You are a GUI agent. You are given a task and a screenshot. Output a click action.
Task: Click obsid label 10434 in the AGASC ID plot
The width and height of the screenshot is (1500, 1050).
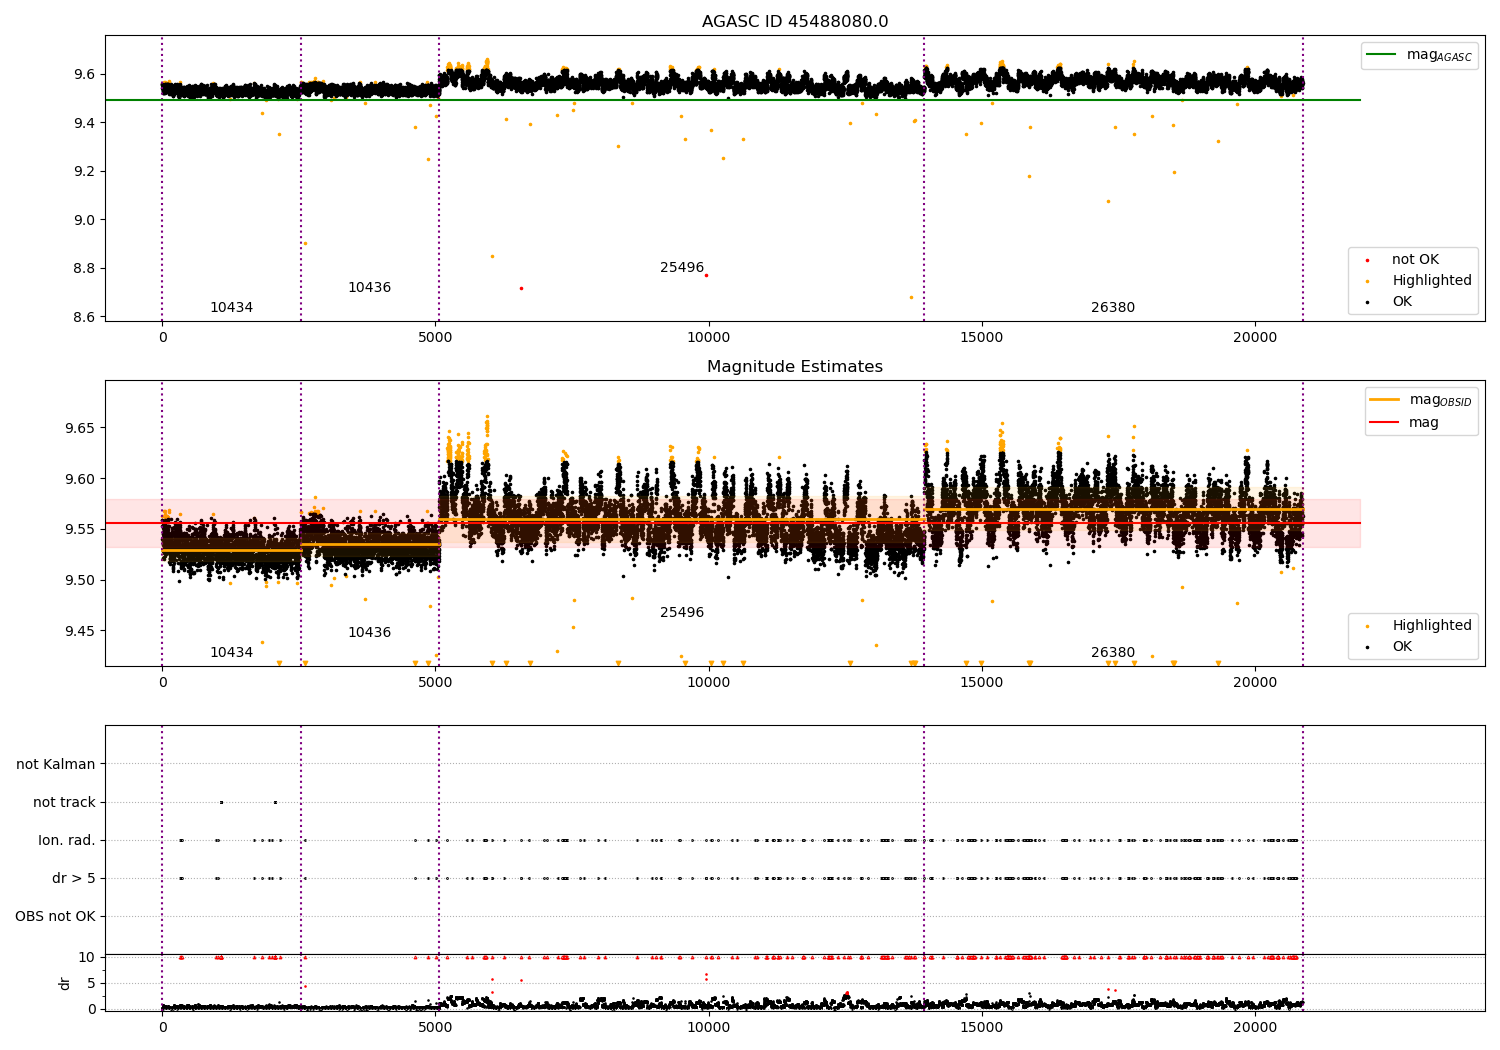[x=231, y=308]
